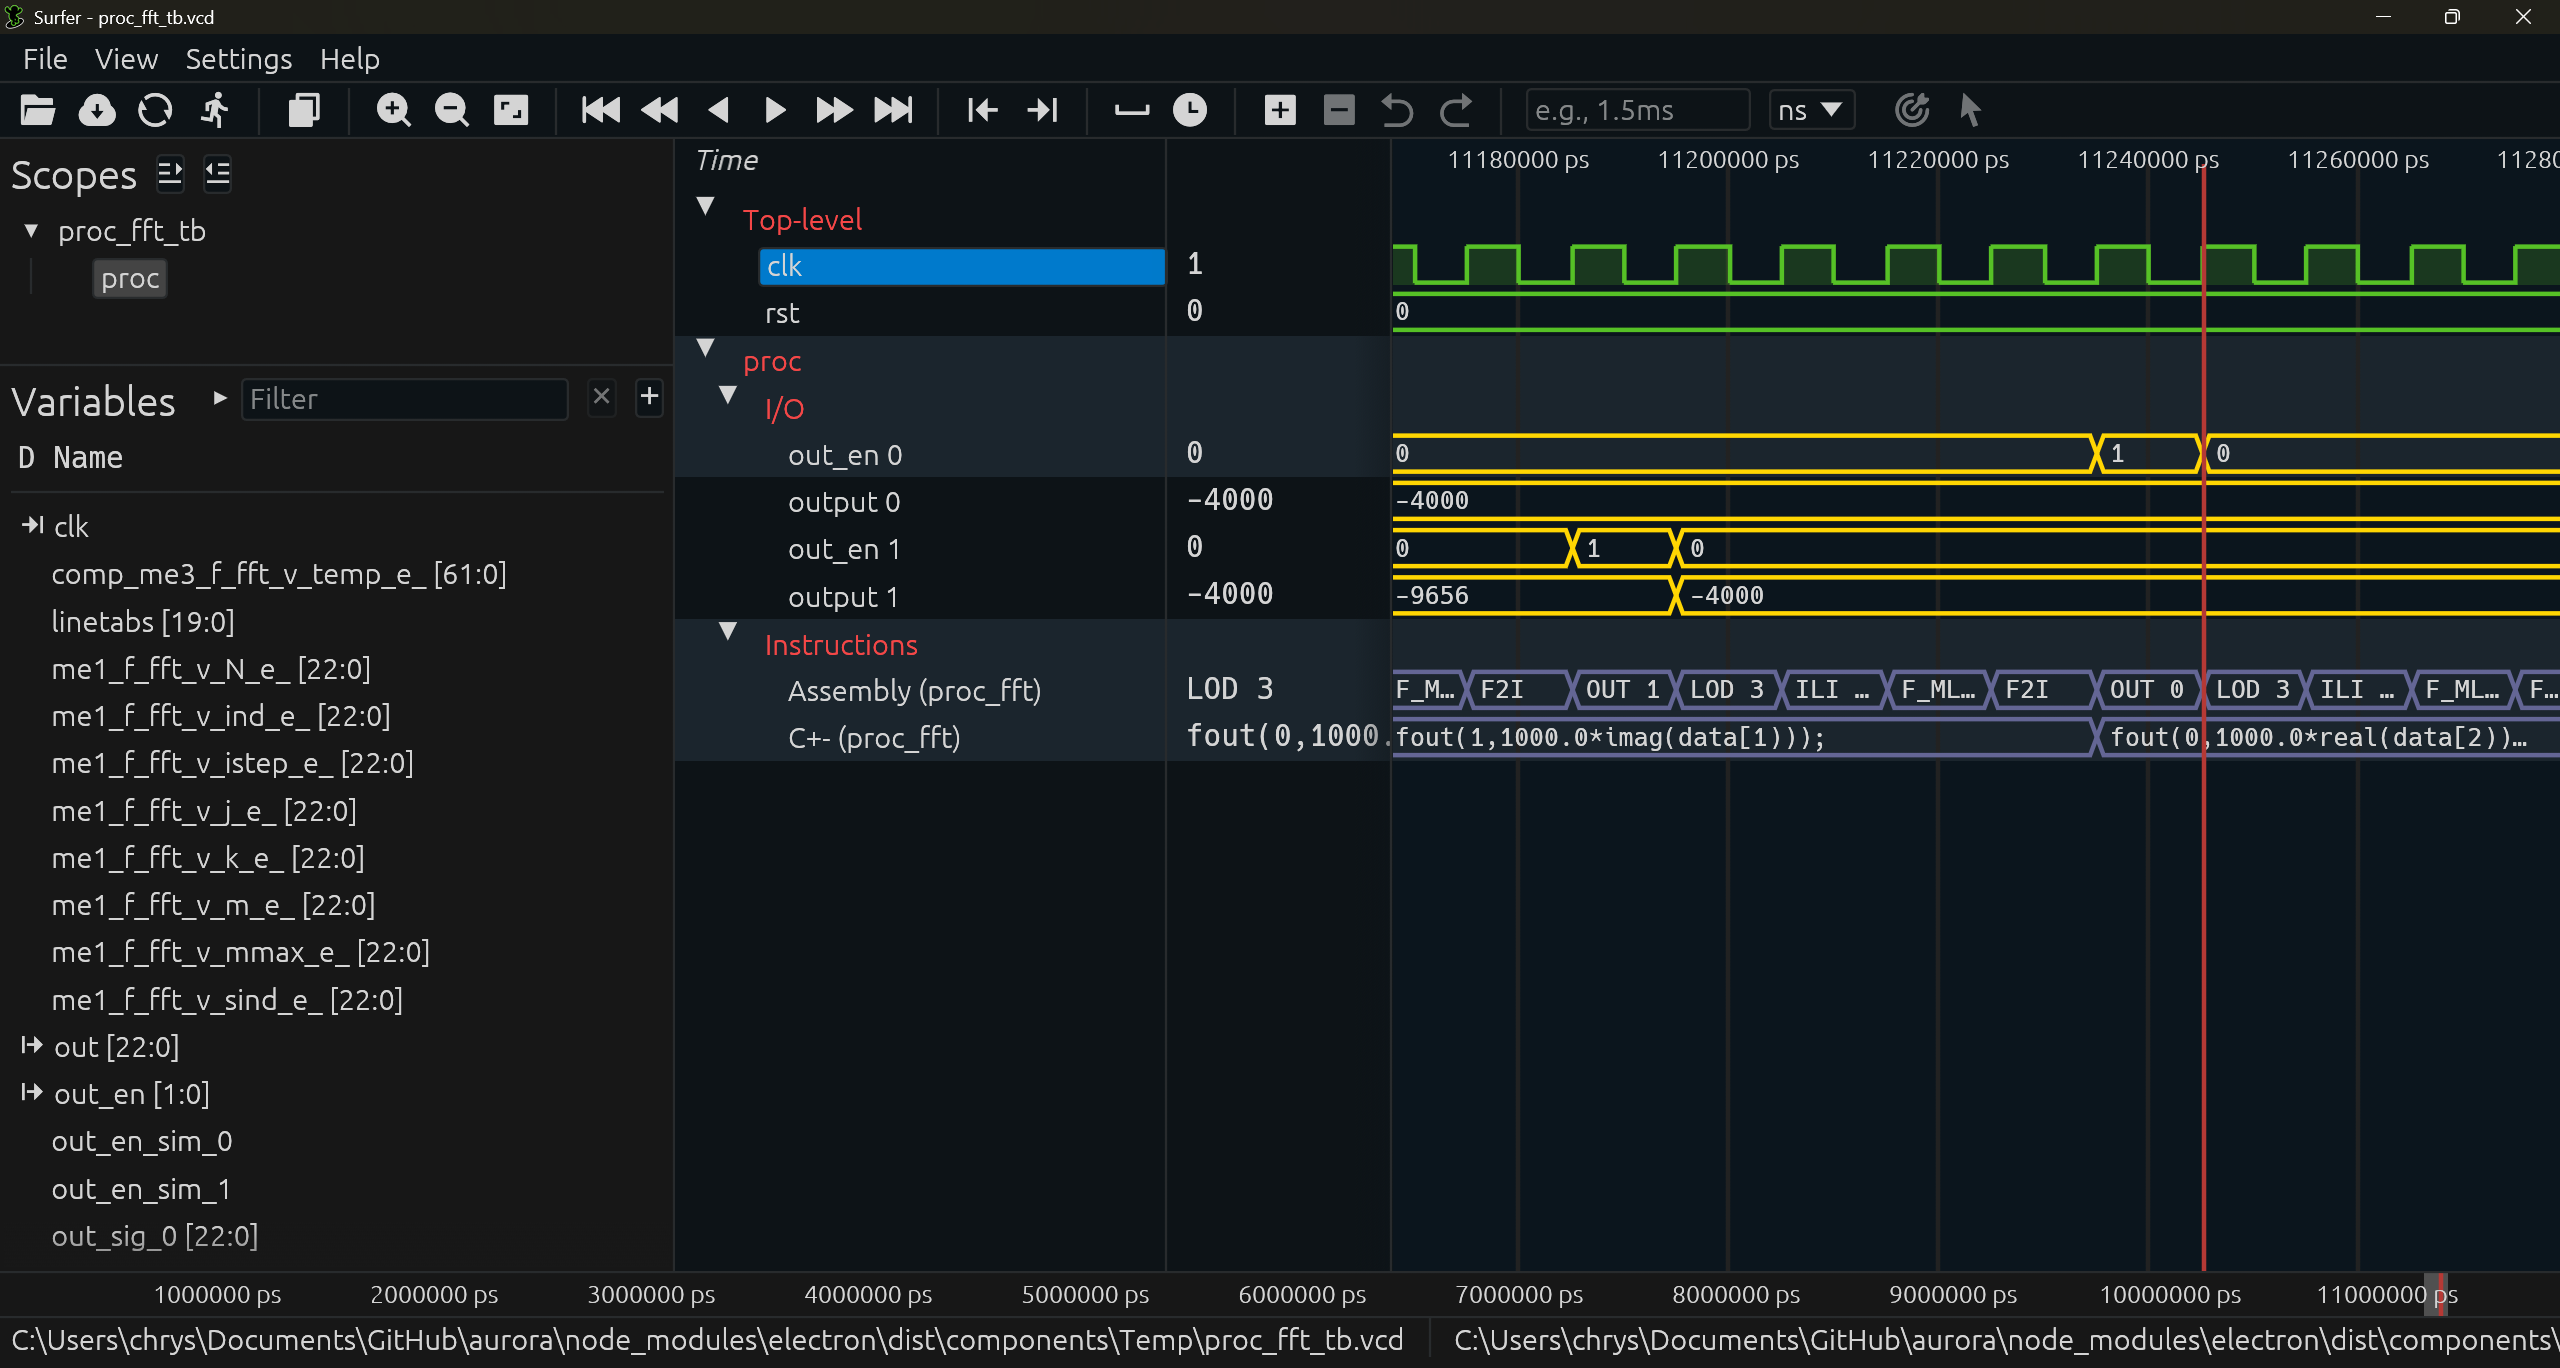Select the out_en 0 signal
The image size is (2560, 1368).
(x=845, y=455)
